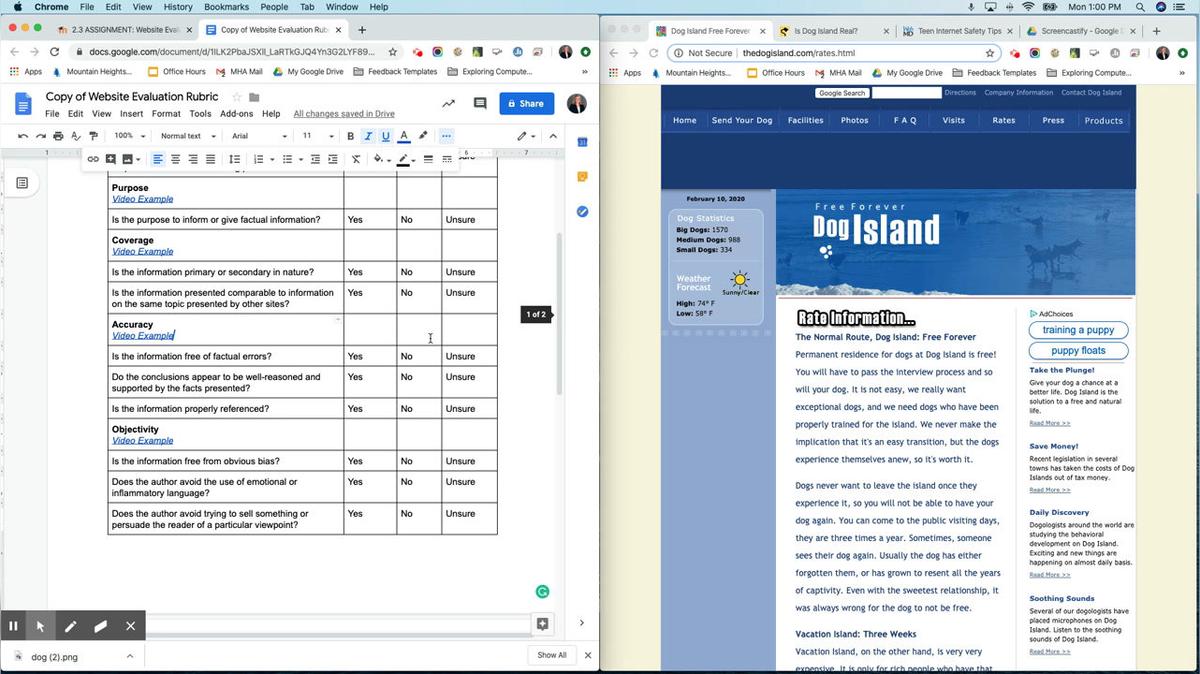Image resolution: width=1200 pixels, height=674 pixels.
Task: Move the document using the folder icon
Action: pos(254,97)
